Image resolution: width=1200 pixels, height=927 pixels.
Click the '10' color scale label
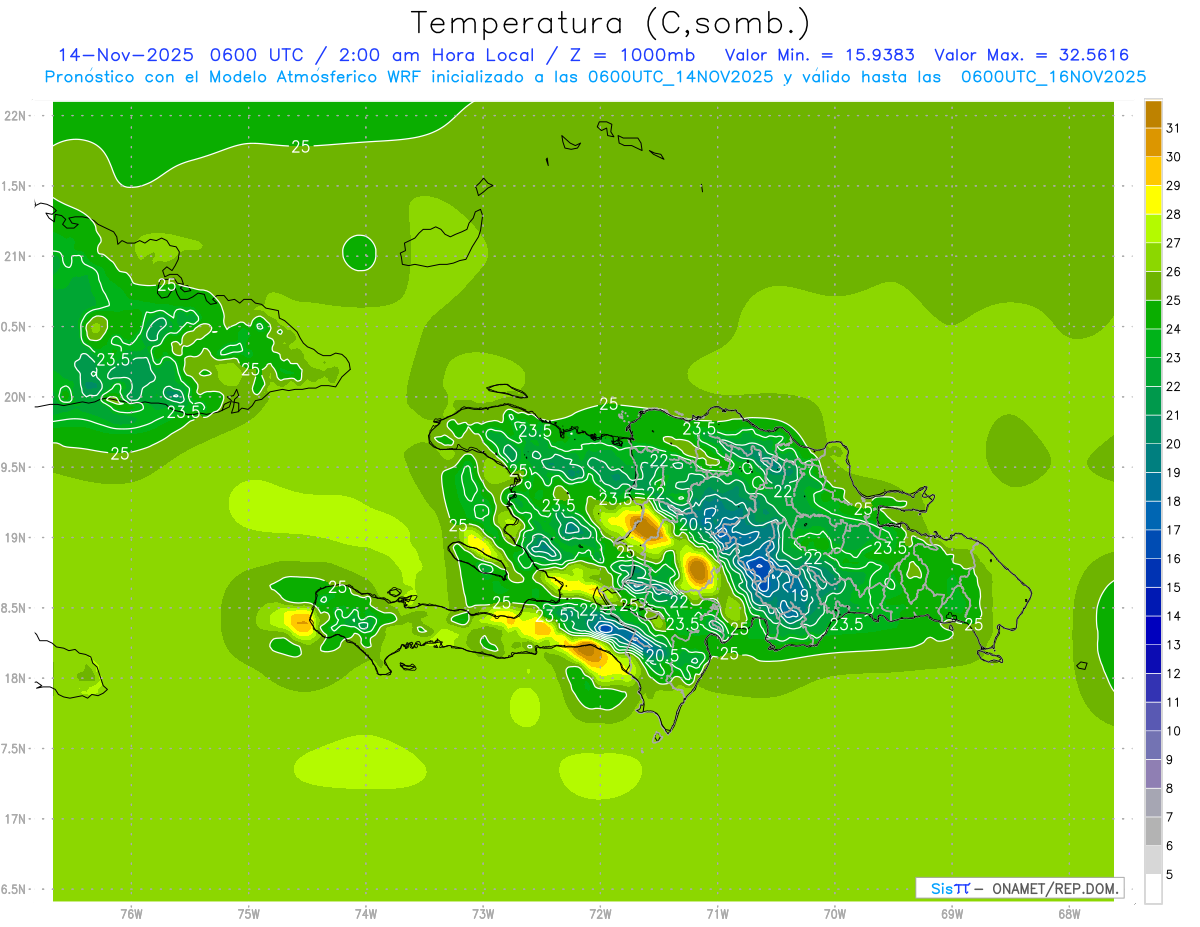(x=1173, y=731)
